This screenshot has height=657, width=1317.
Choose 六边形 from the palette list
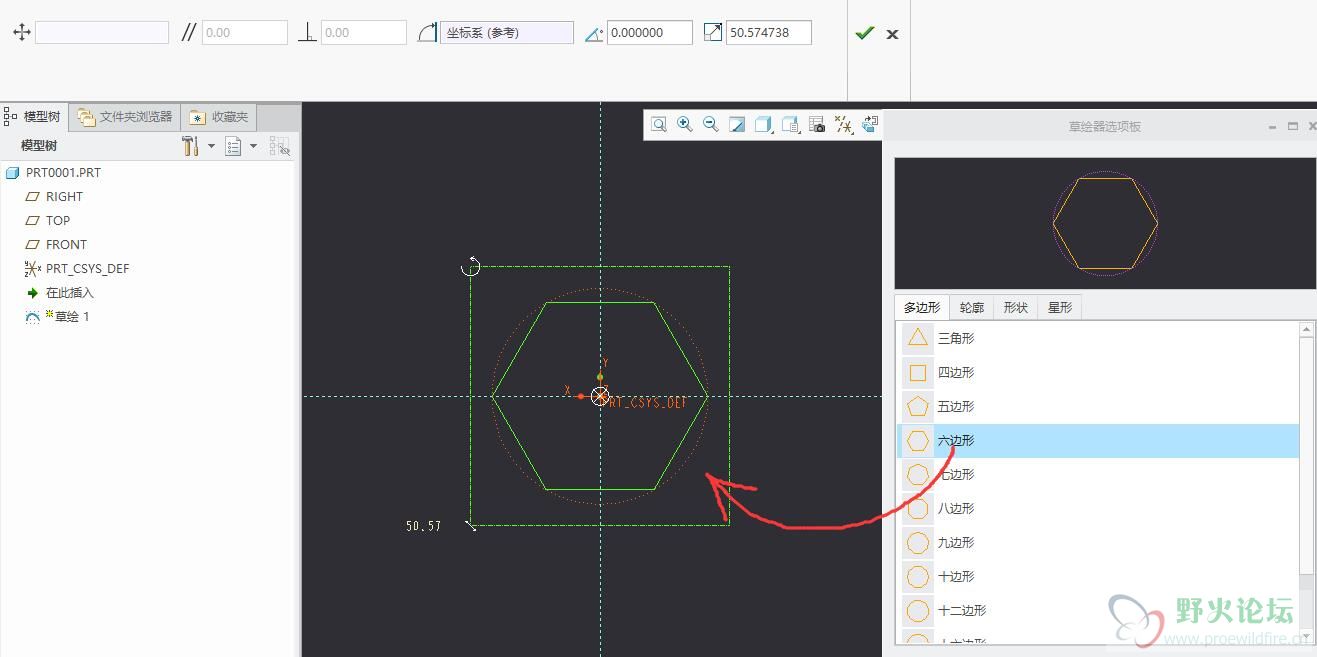click(1098, 440)
